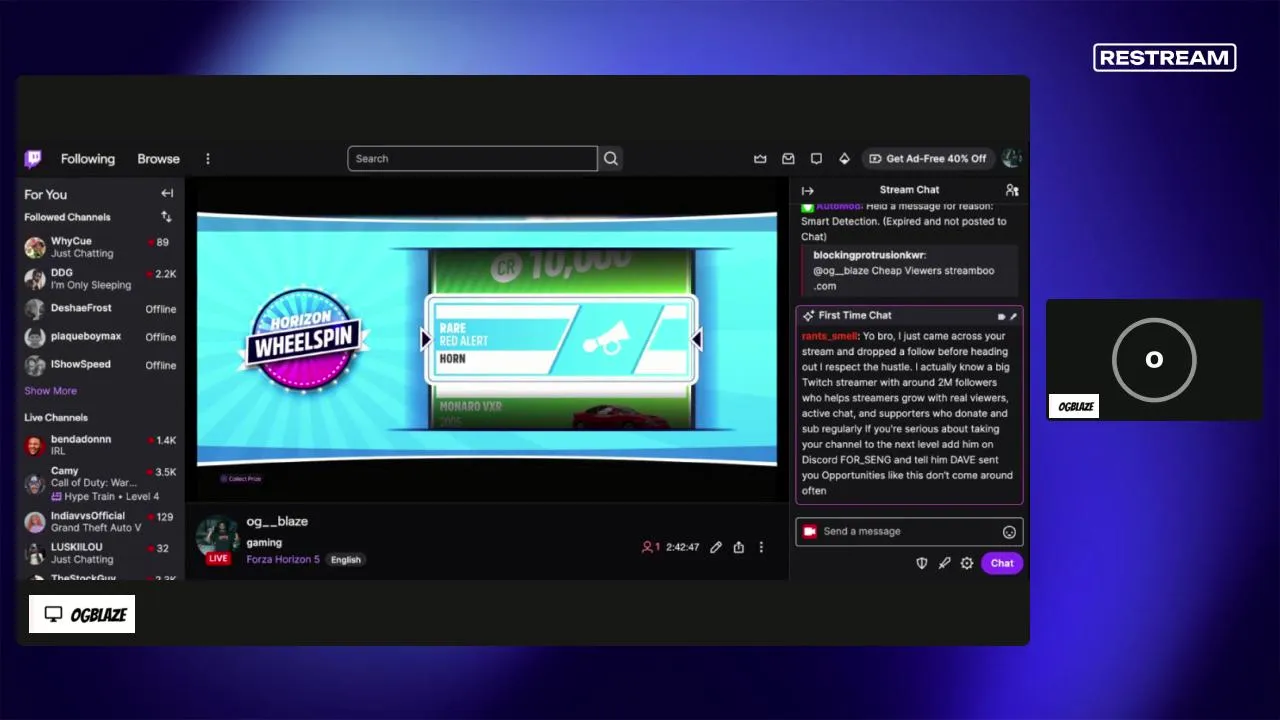Click the AutoMod green badge

807,207
